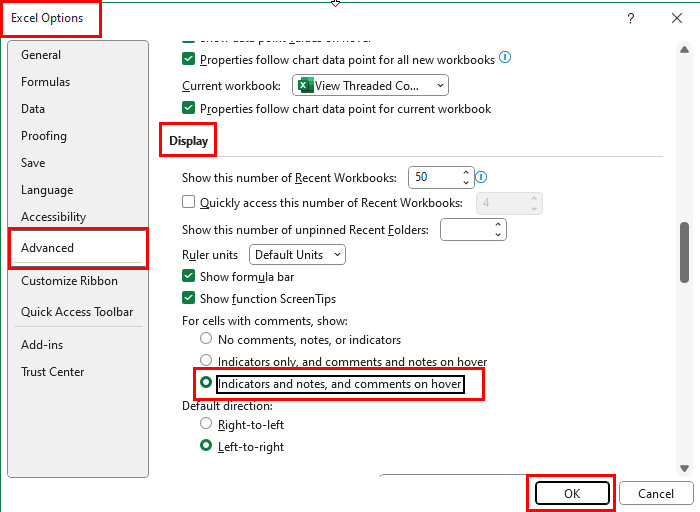Click the scrollbar down arrow
The image size is (700, 512).
pyautogui.click(x=684, y=468)
